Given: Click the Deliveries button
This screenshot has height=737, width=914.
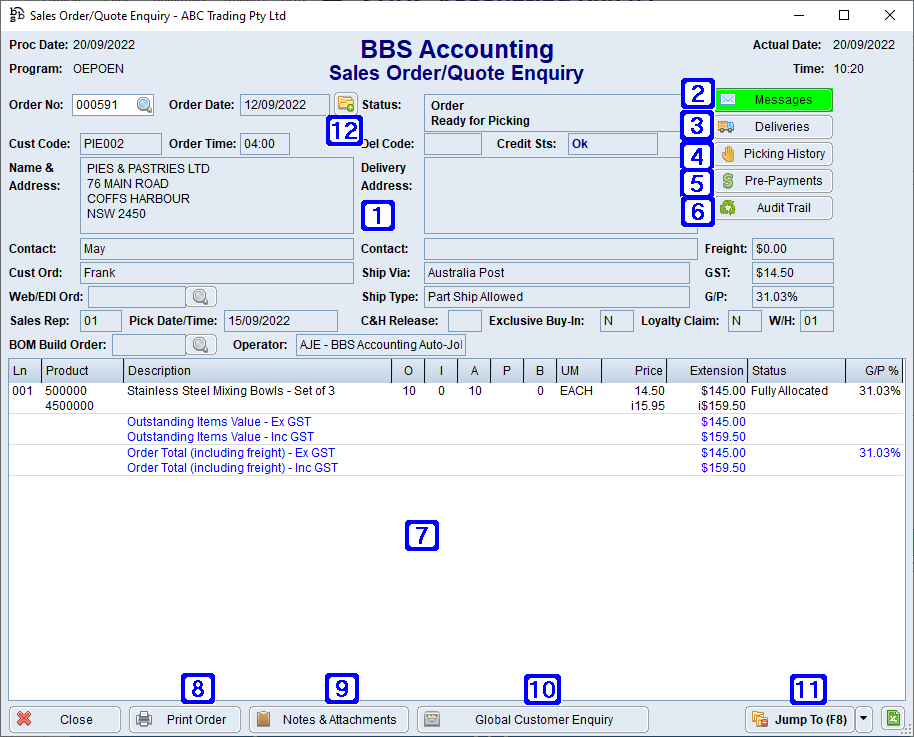Looking at the screenshot, I should click(773, 127).
